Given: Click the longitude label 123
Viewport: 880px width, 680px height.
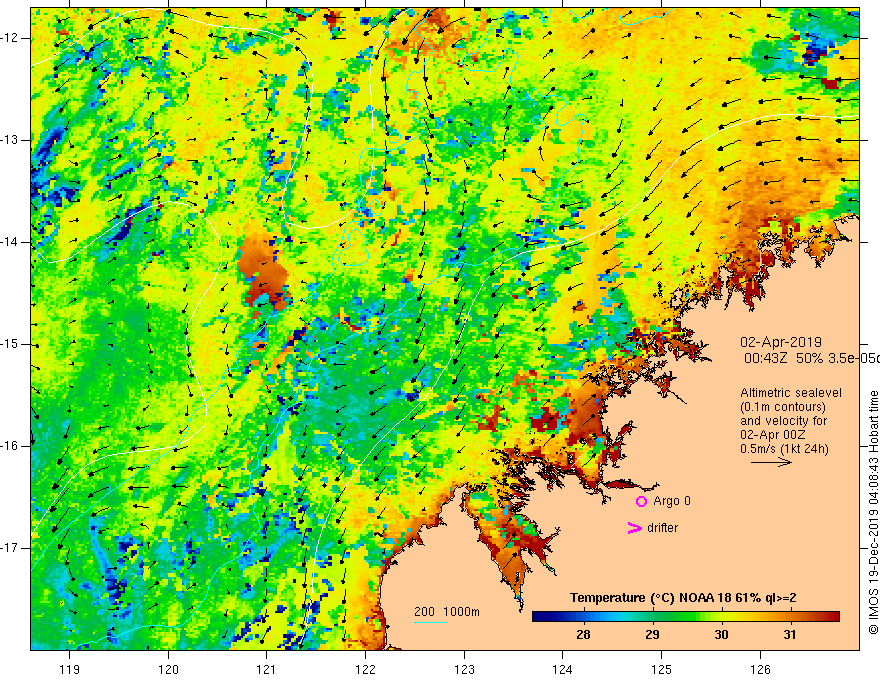Looking at the screenshot, I should (464, 669).
